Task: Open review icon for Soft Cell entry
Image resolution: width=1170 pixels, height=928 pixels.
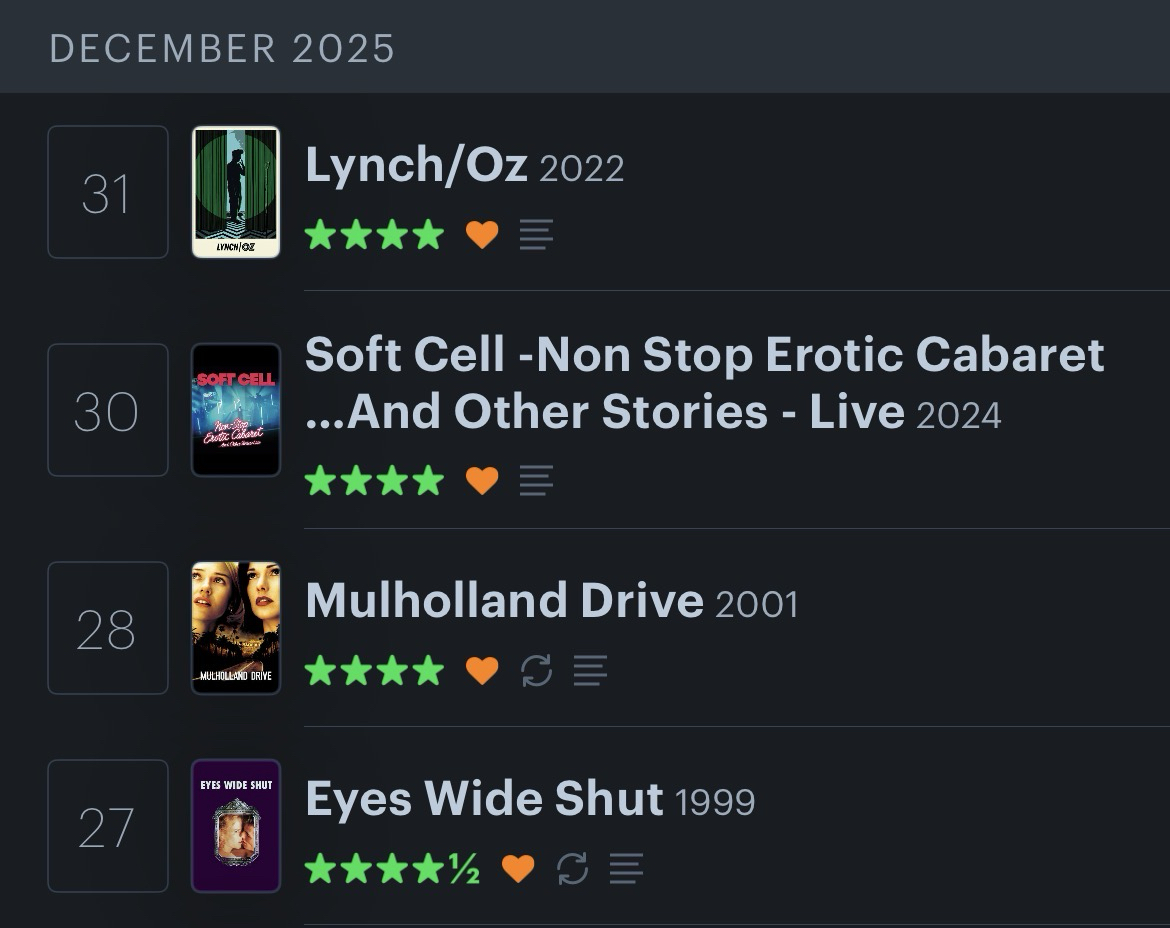Action: point(537,481)
